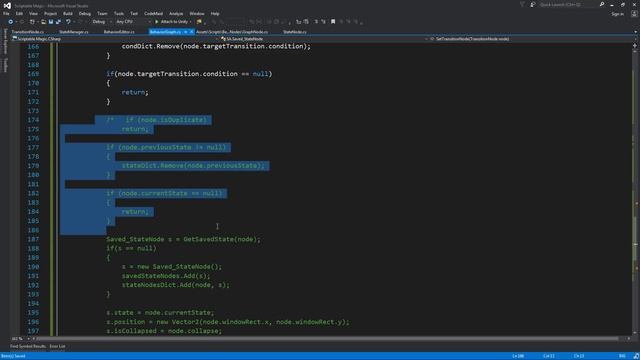Start debugging with green play icon
640x360 pixels.
tap(157, 22)
